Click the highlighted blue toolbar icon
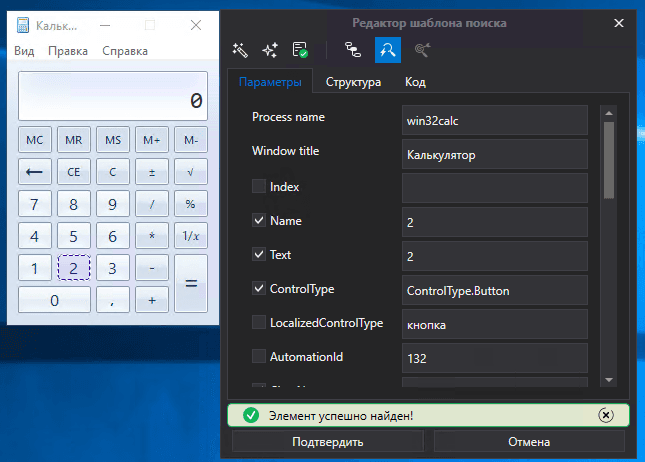The width and height of the screenshot is (645, 462). 387,49
